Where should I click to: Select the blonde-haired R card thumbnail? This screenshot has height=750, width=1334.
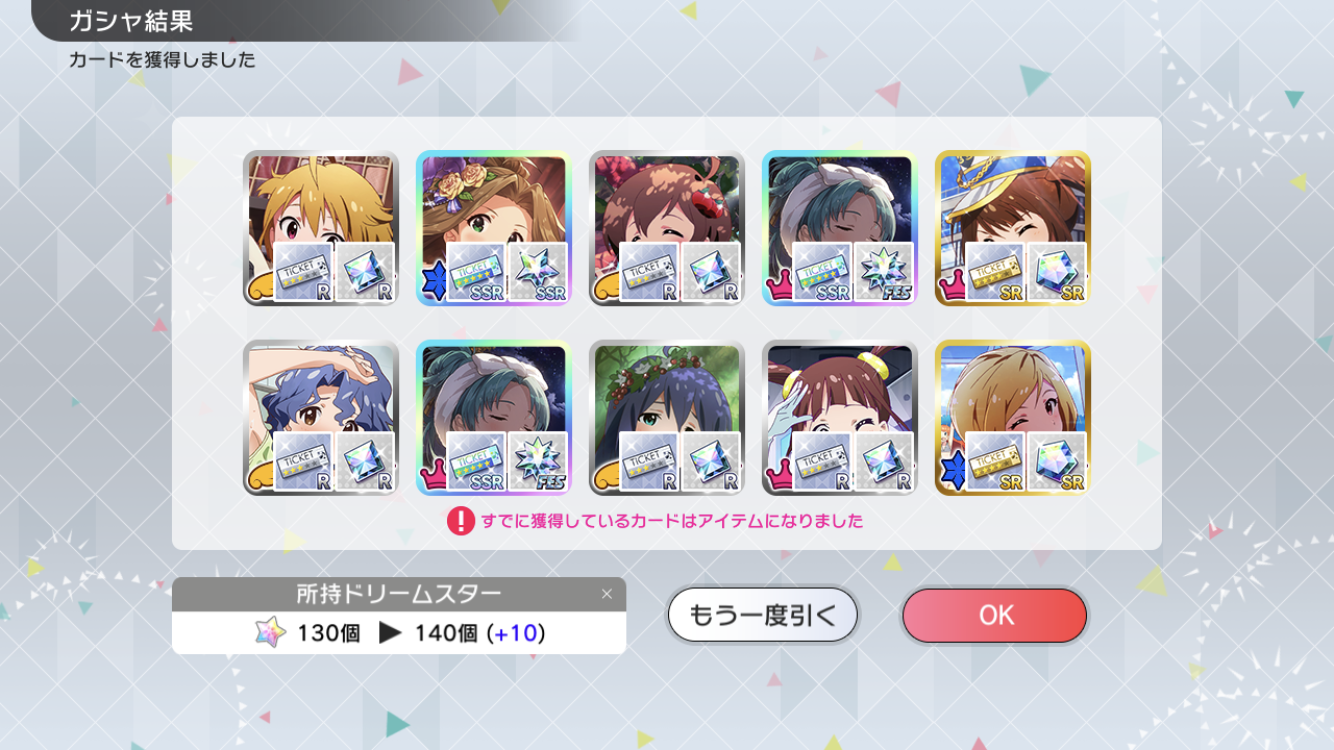point(321,228)
